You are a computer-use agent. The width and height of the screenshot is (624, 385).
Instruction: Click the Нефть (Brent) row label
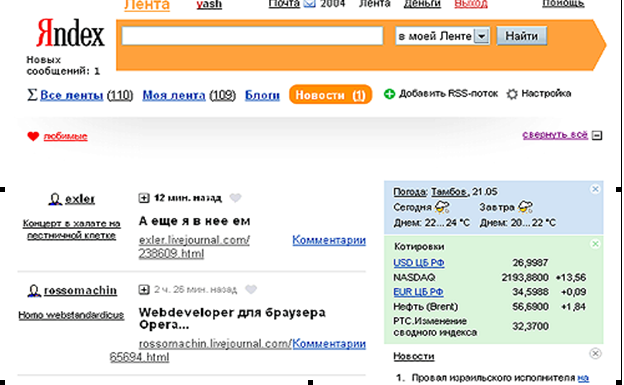pyautogui.click(x=425, y=307)
